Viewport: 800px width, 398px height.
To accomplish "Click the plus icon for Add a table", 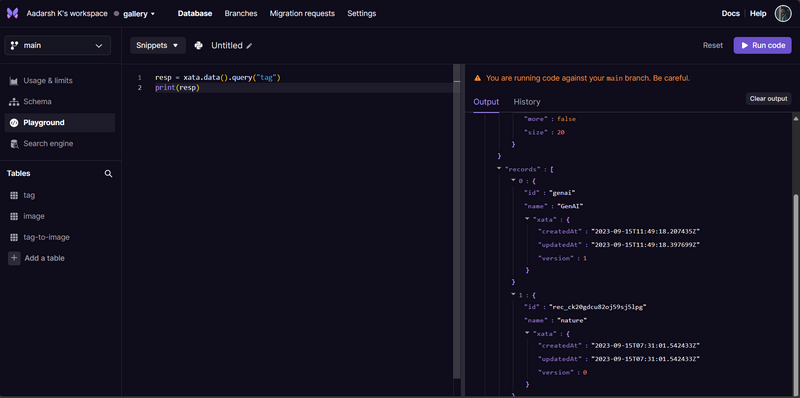I will coord(14,258).
